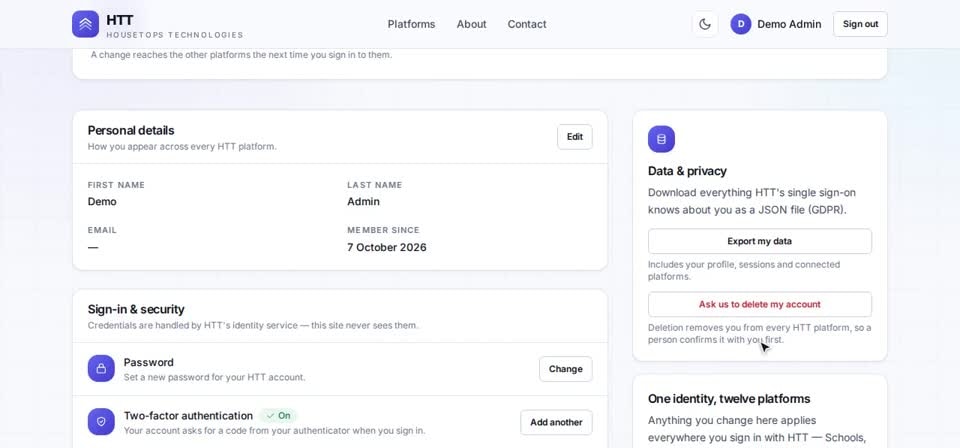Open the Platforms nav item
Image resolution: width=960 pixels, height=448 pixels.
pyautogui.click(x=411, y=24)
